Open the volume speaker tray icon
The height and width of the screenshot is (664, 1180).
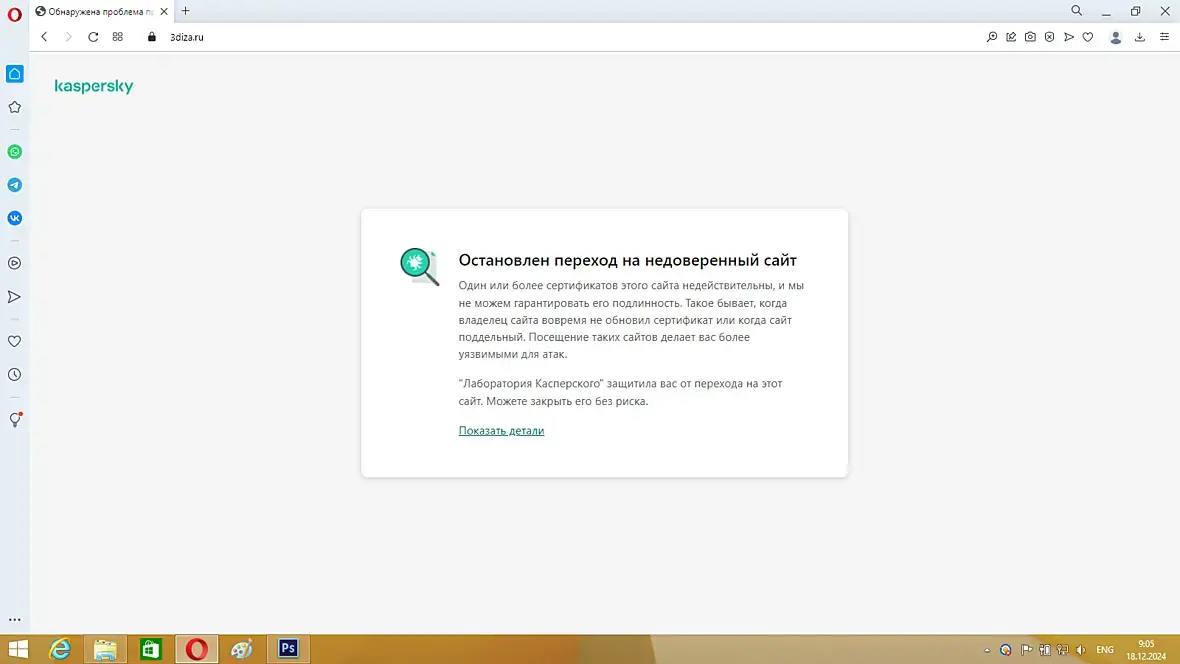[x=1081, y=650]
